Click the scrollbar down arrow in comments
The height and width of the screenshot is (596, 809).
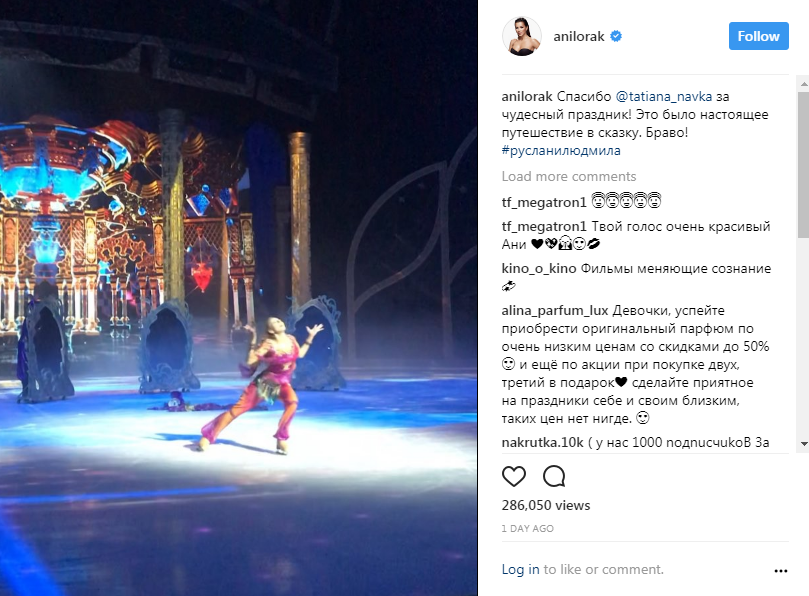[x=803, y=444]
